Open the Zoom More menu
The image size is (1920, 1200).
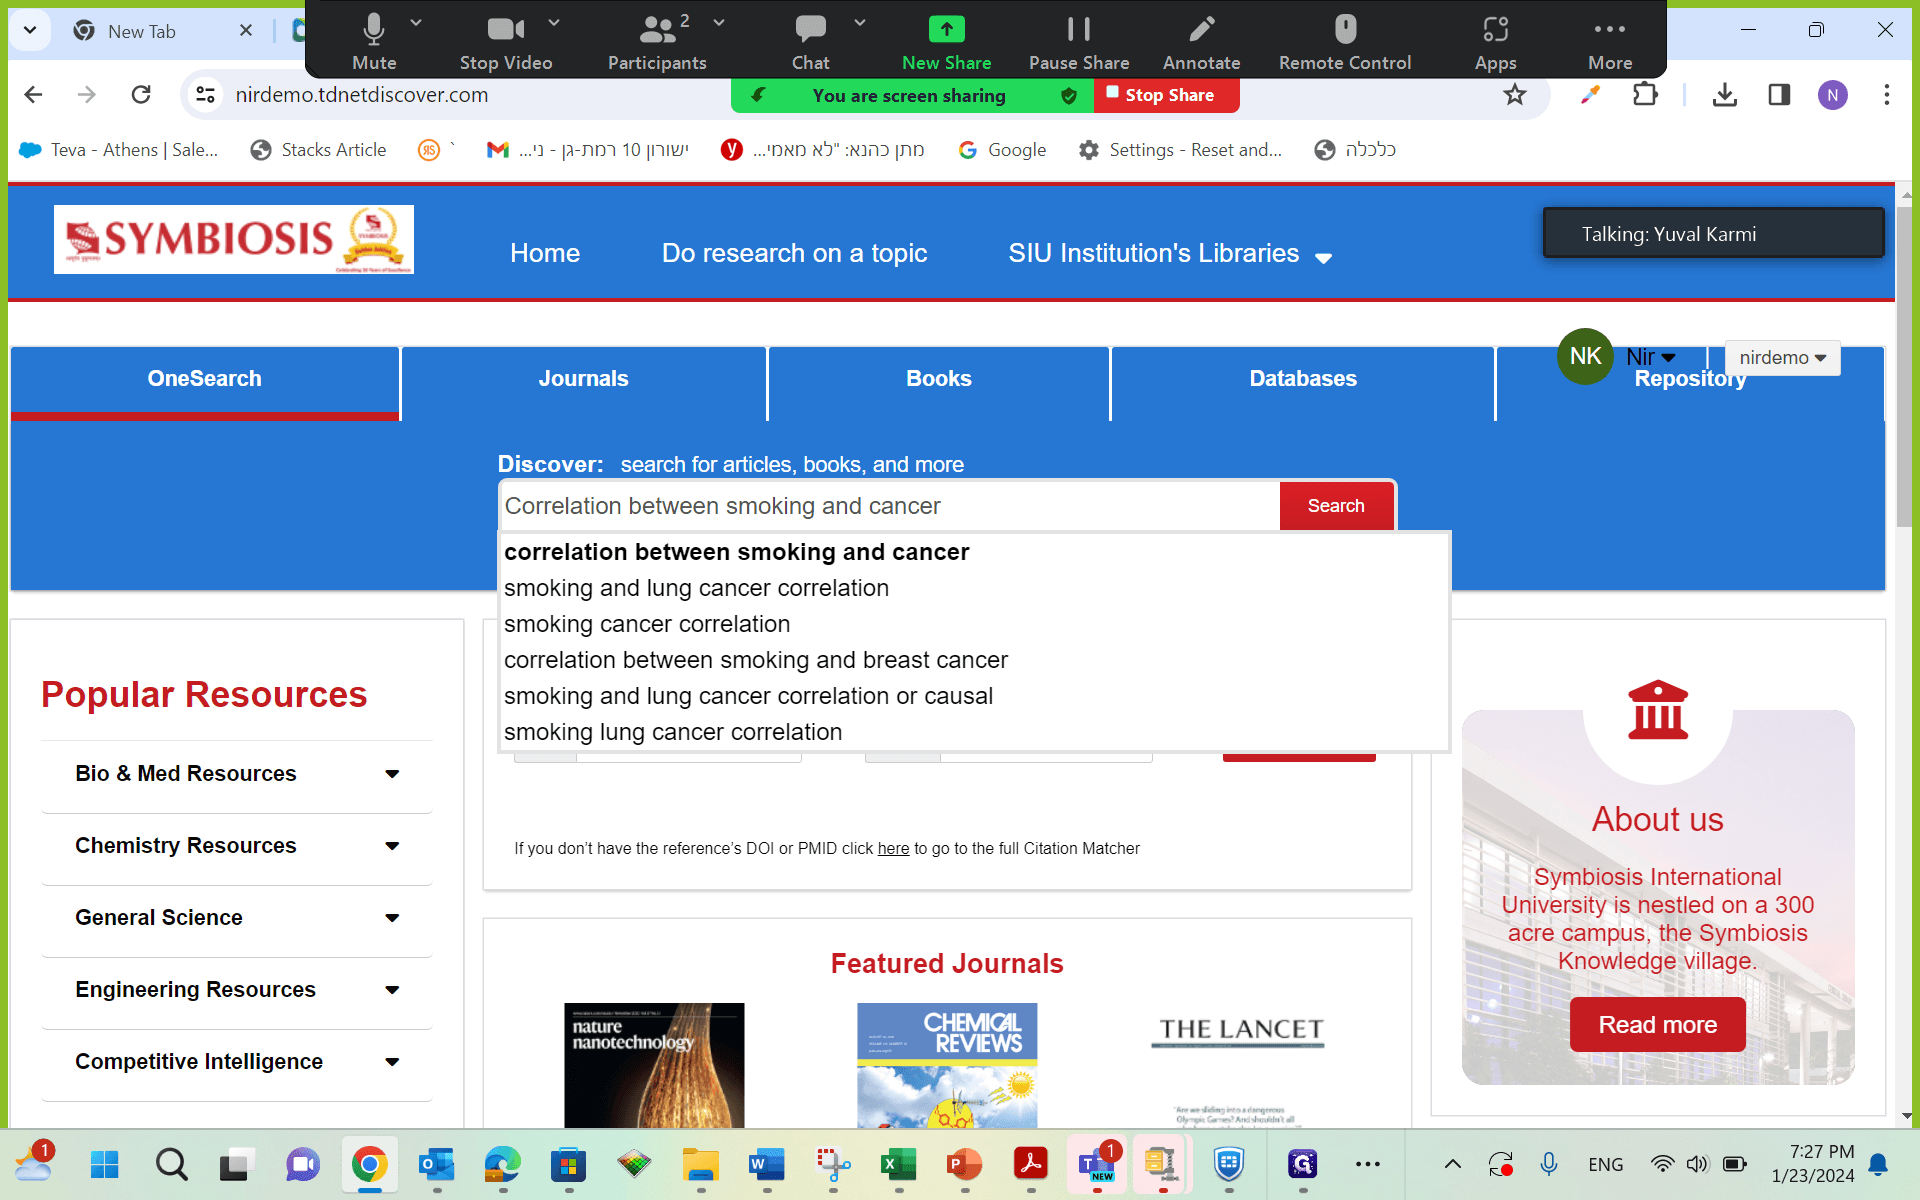(1610, 40)
